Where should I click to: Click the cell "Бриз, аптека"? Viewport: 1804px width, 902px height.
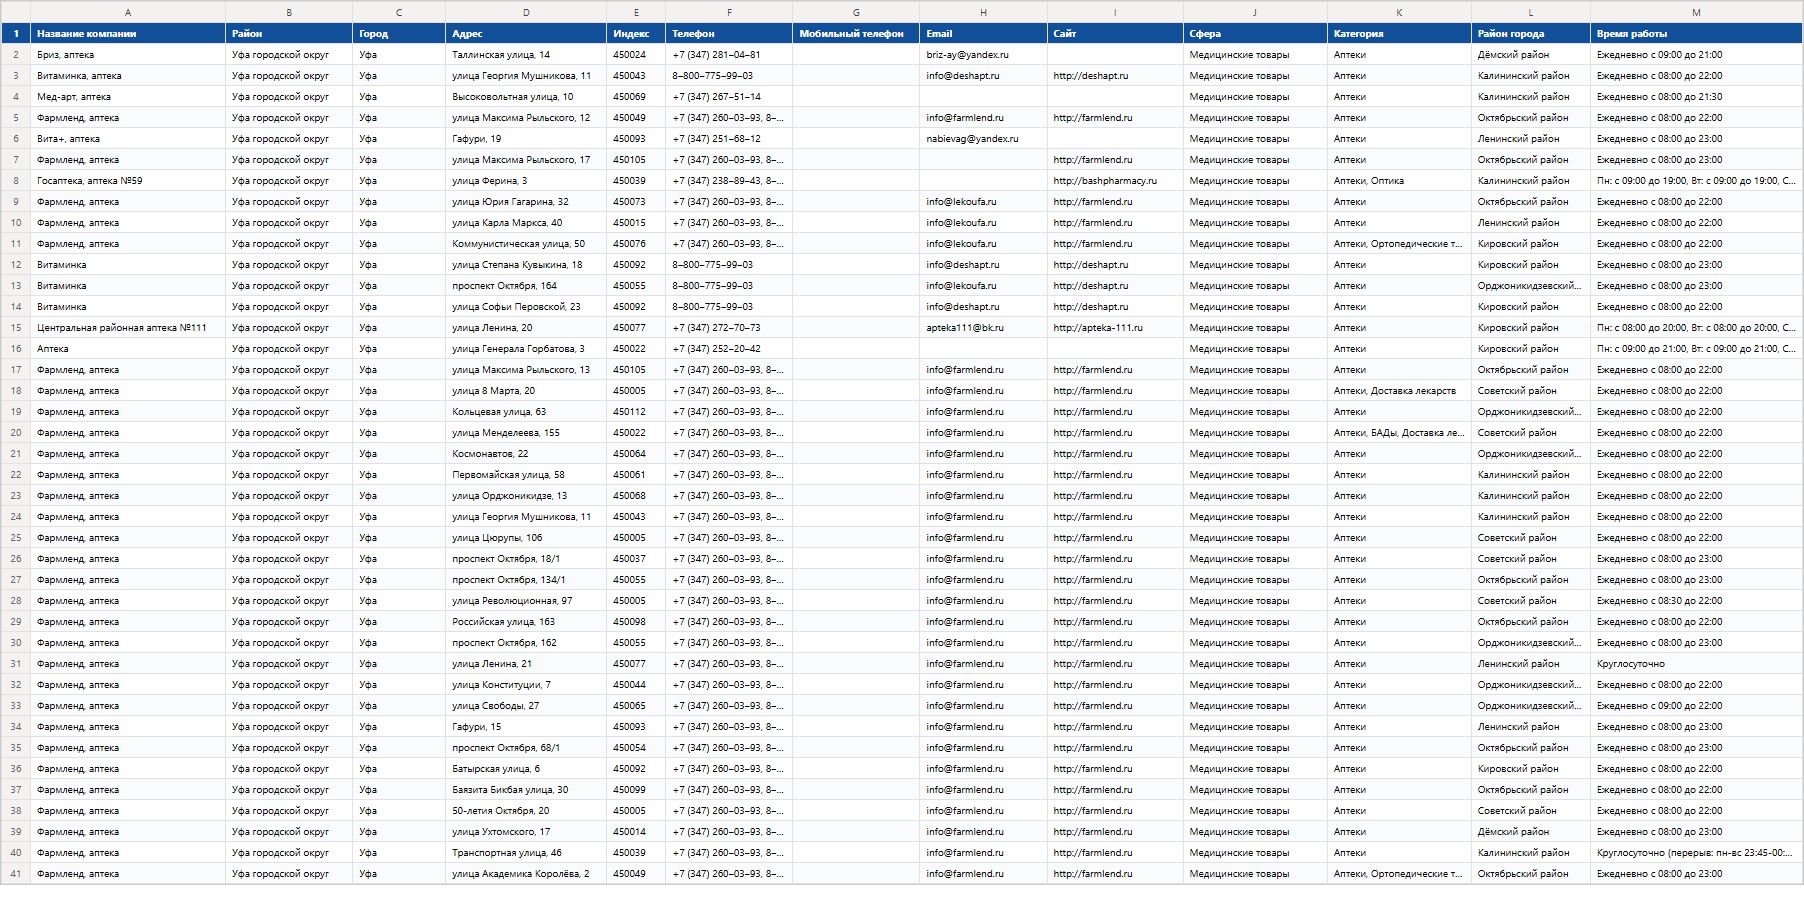pyautogui.click(x=128, y=55)
